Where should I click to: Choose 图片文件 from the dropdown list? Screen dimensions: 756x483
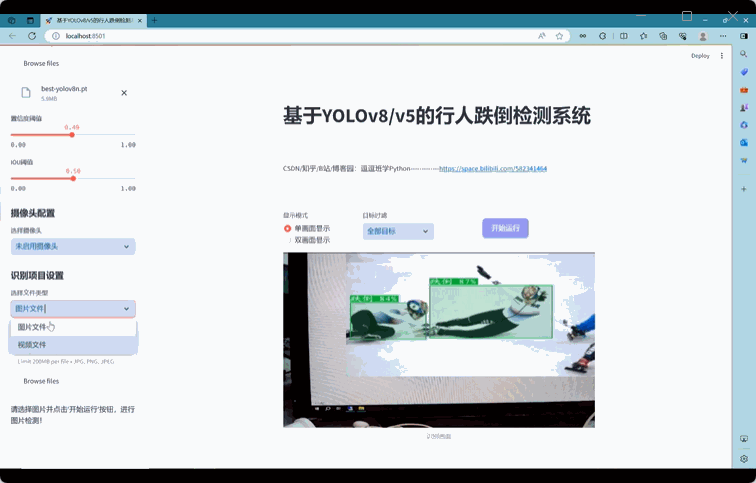[x=73, y=327]
